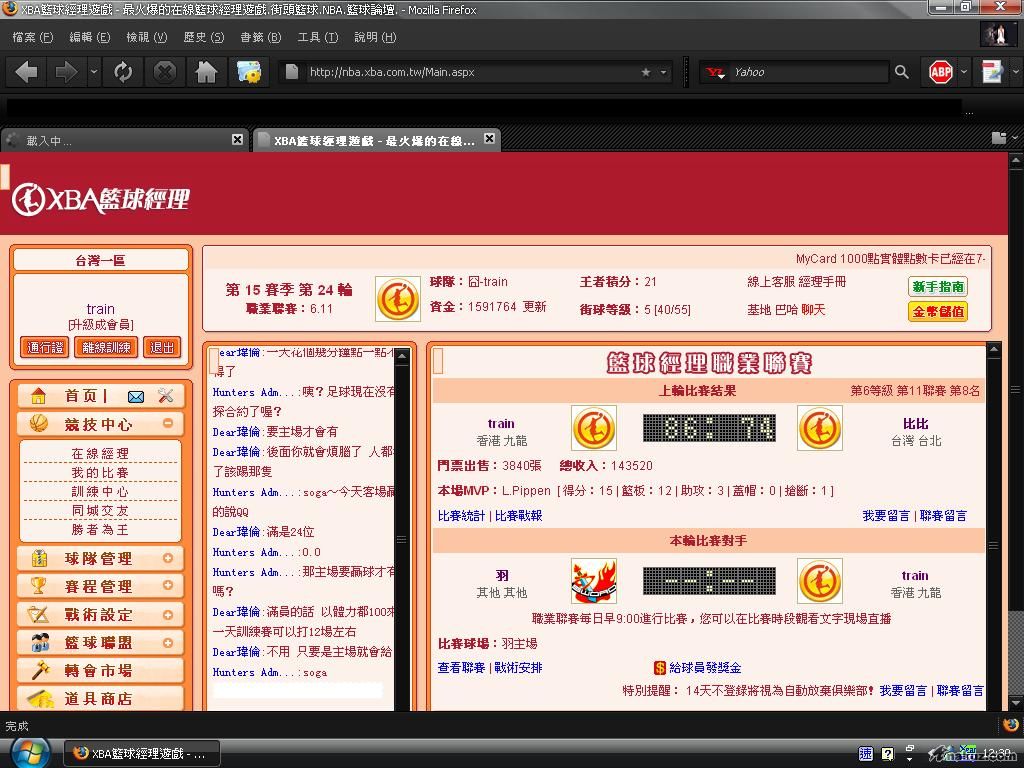Expand the 賽程管理 section
This screenshot has height=768, width=1024.
[168, 586]
